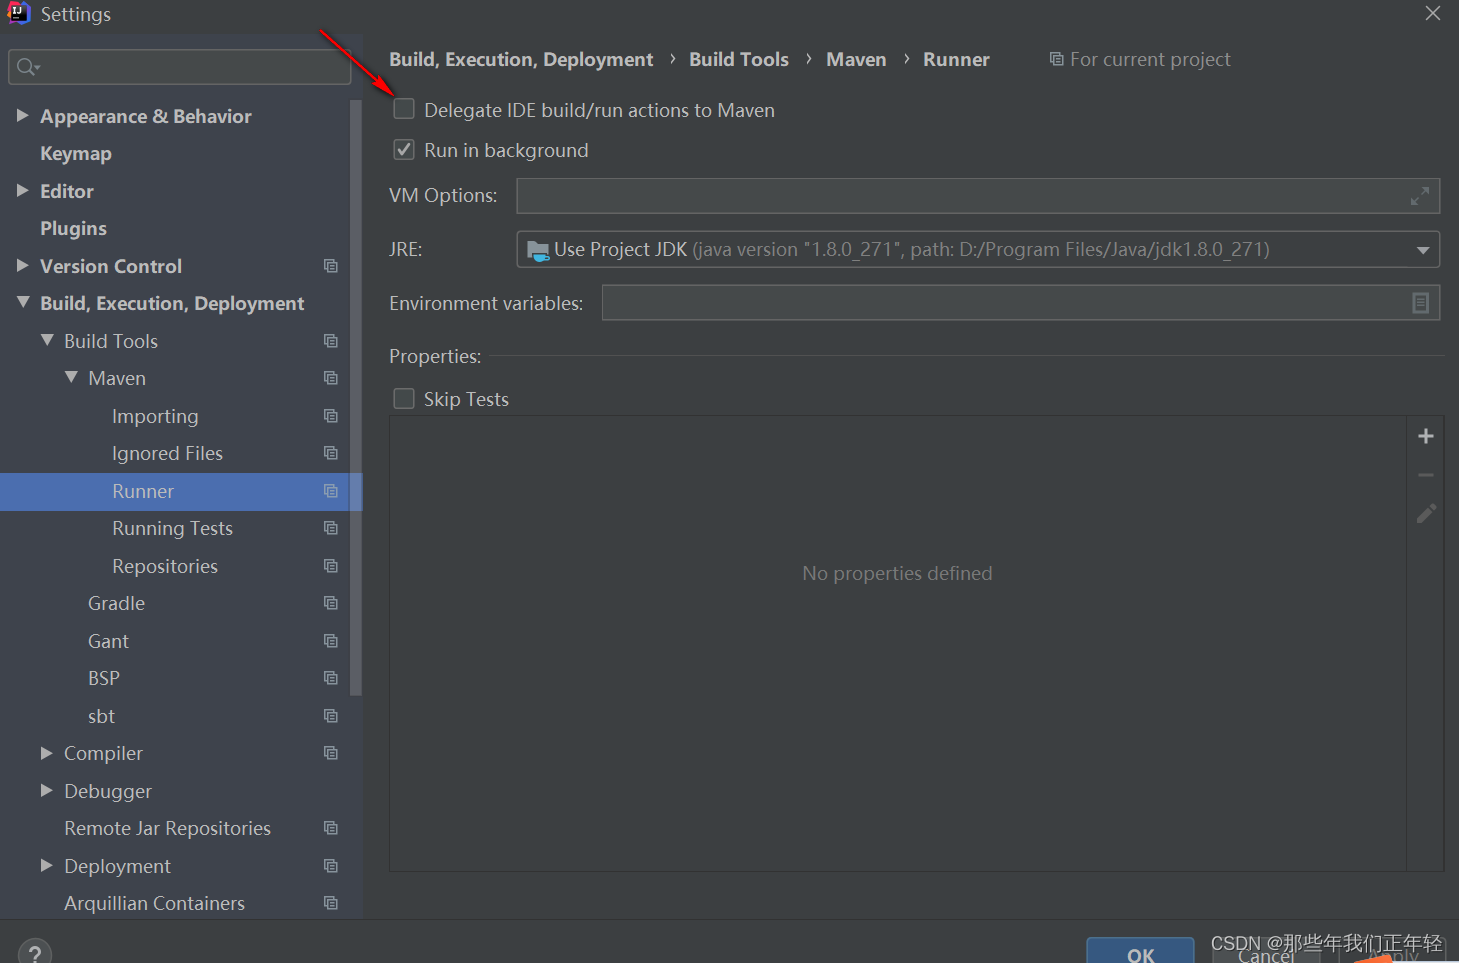The width and height of the screenshot is (1459, 963).
Task: Click project-level icon beside Compiler
Action: (331, 753)
